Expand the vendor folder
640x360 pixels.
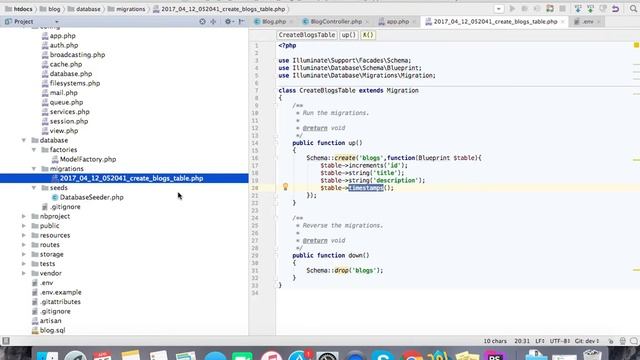click(24, 273)
